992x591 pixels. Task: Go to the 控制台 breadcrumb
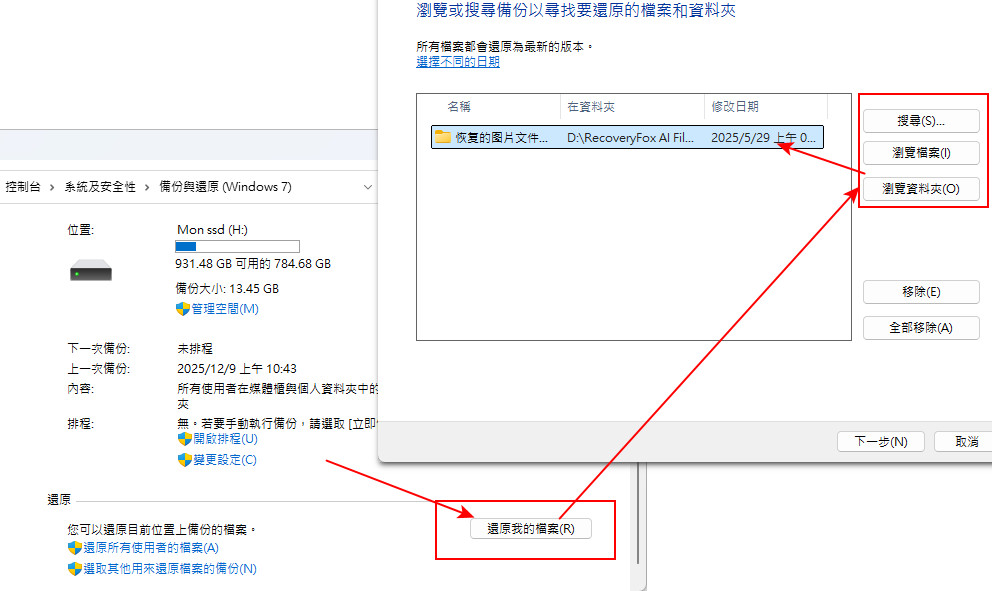(23, 187)
